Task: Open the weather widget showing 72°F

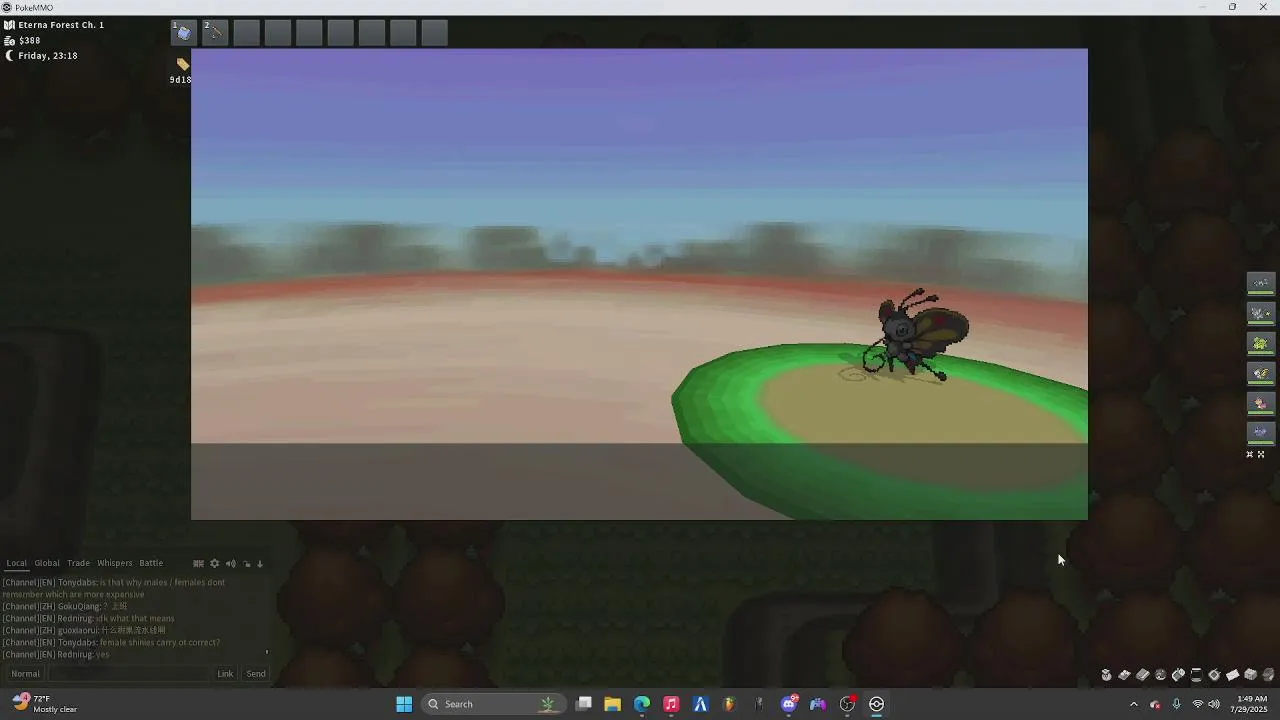Action: (x=46, y=704)
